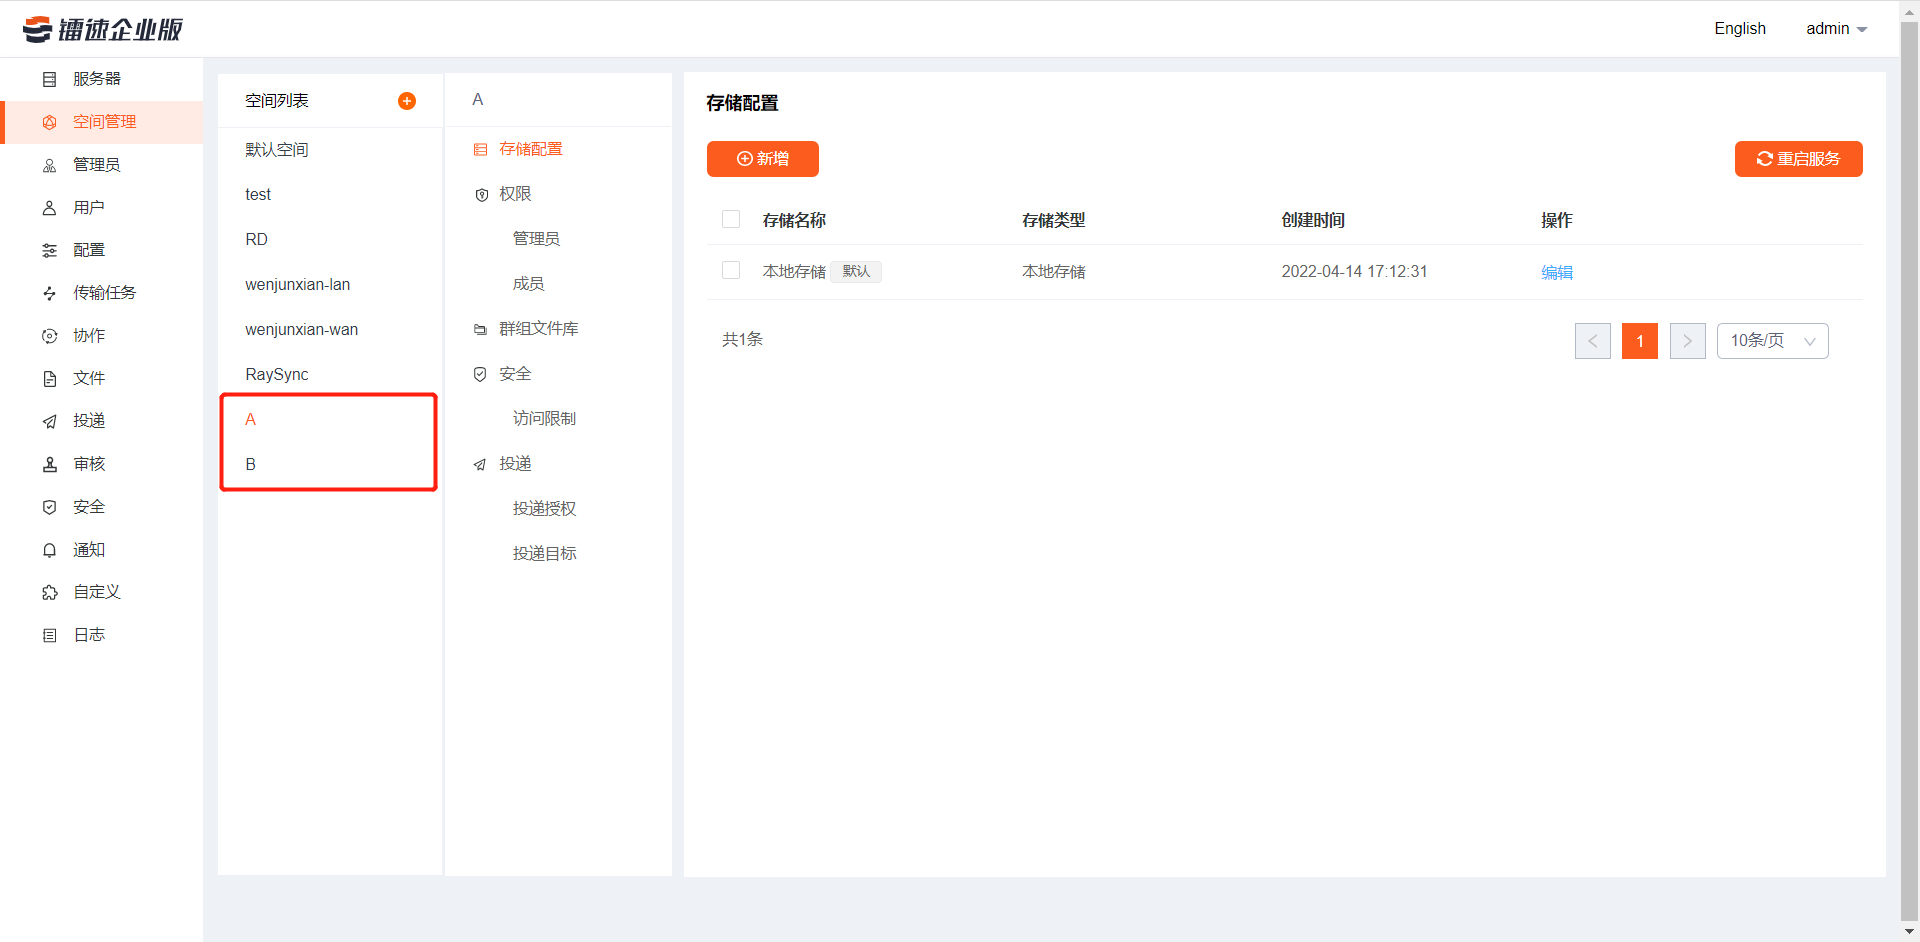Viewport: 1920px width, 942px height.
Task: Open the 文件 section
Action: [88, 378]
